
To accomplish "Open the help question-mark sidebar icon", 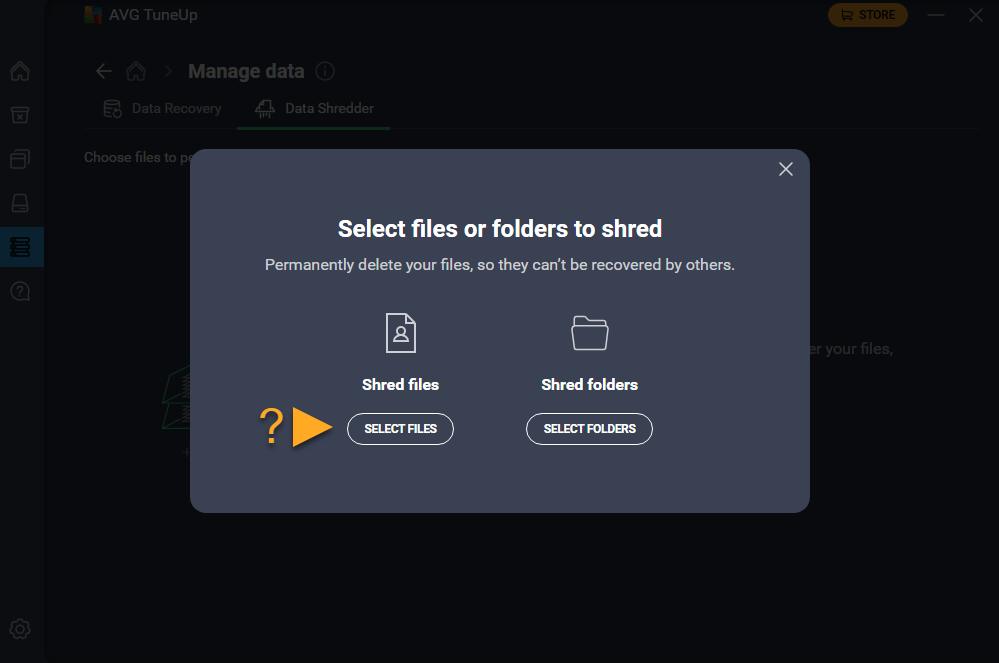I will 20,291.
